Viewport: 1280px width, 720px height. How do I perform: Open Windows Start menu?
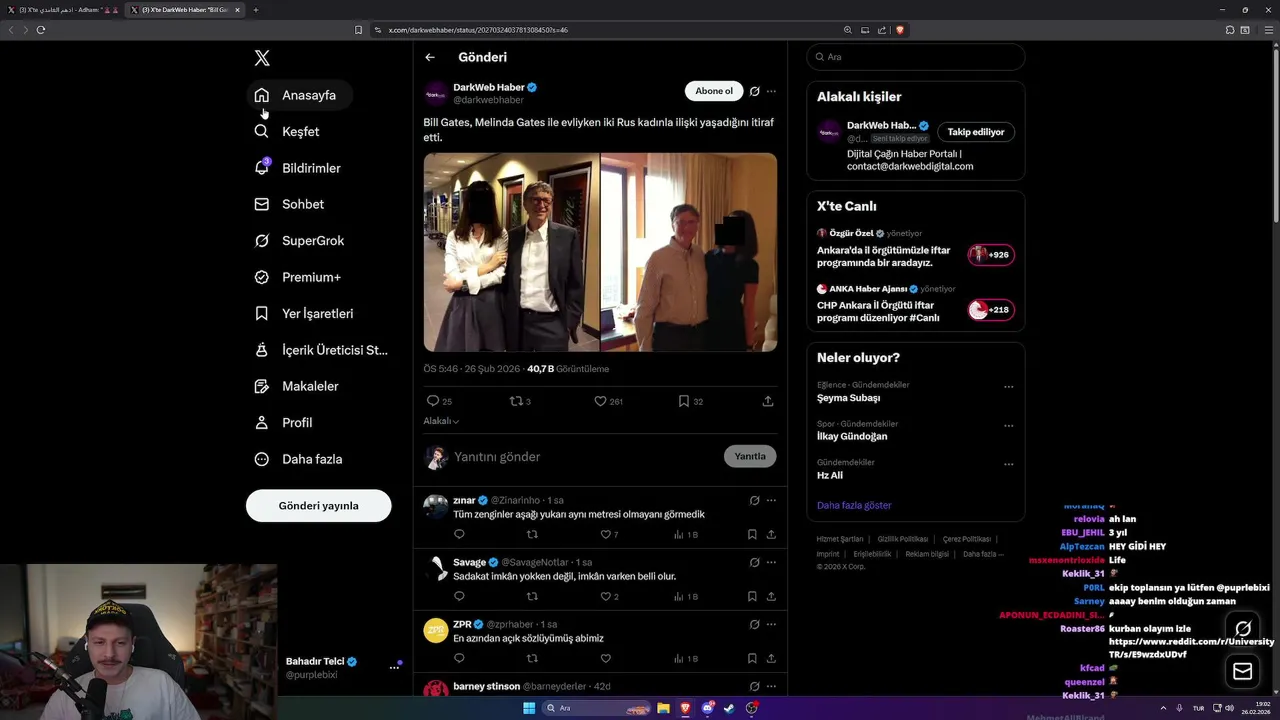pyautogui.click(x=529, y=708)
